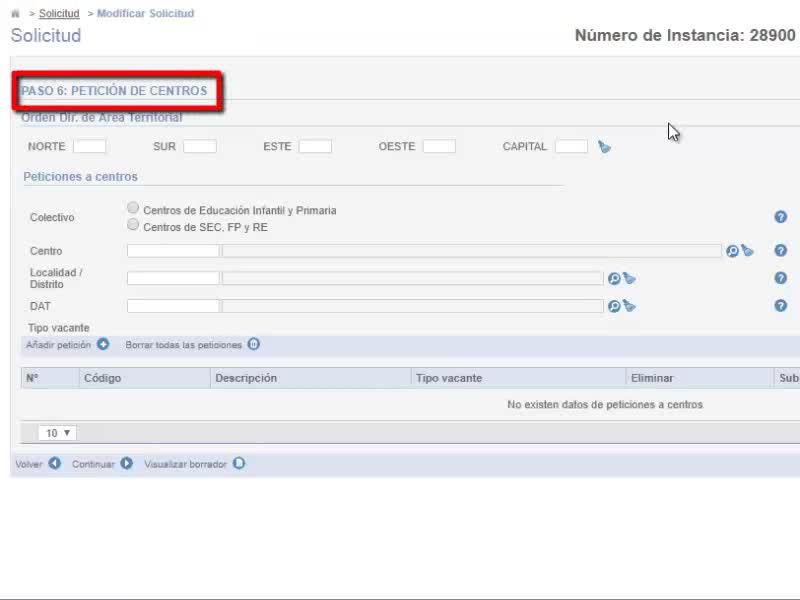Click the CAPITAL order input field
Viewport: 800px width, 600px height.
(x=571, y=146)
